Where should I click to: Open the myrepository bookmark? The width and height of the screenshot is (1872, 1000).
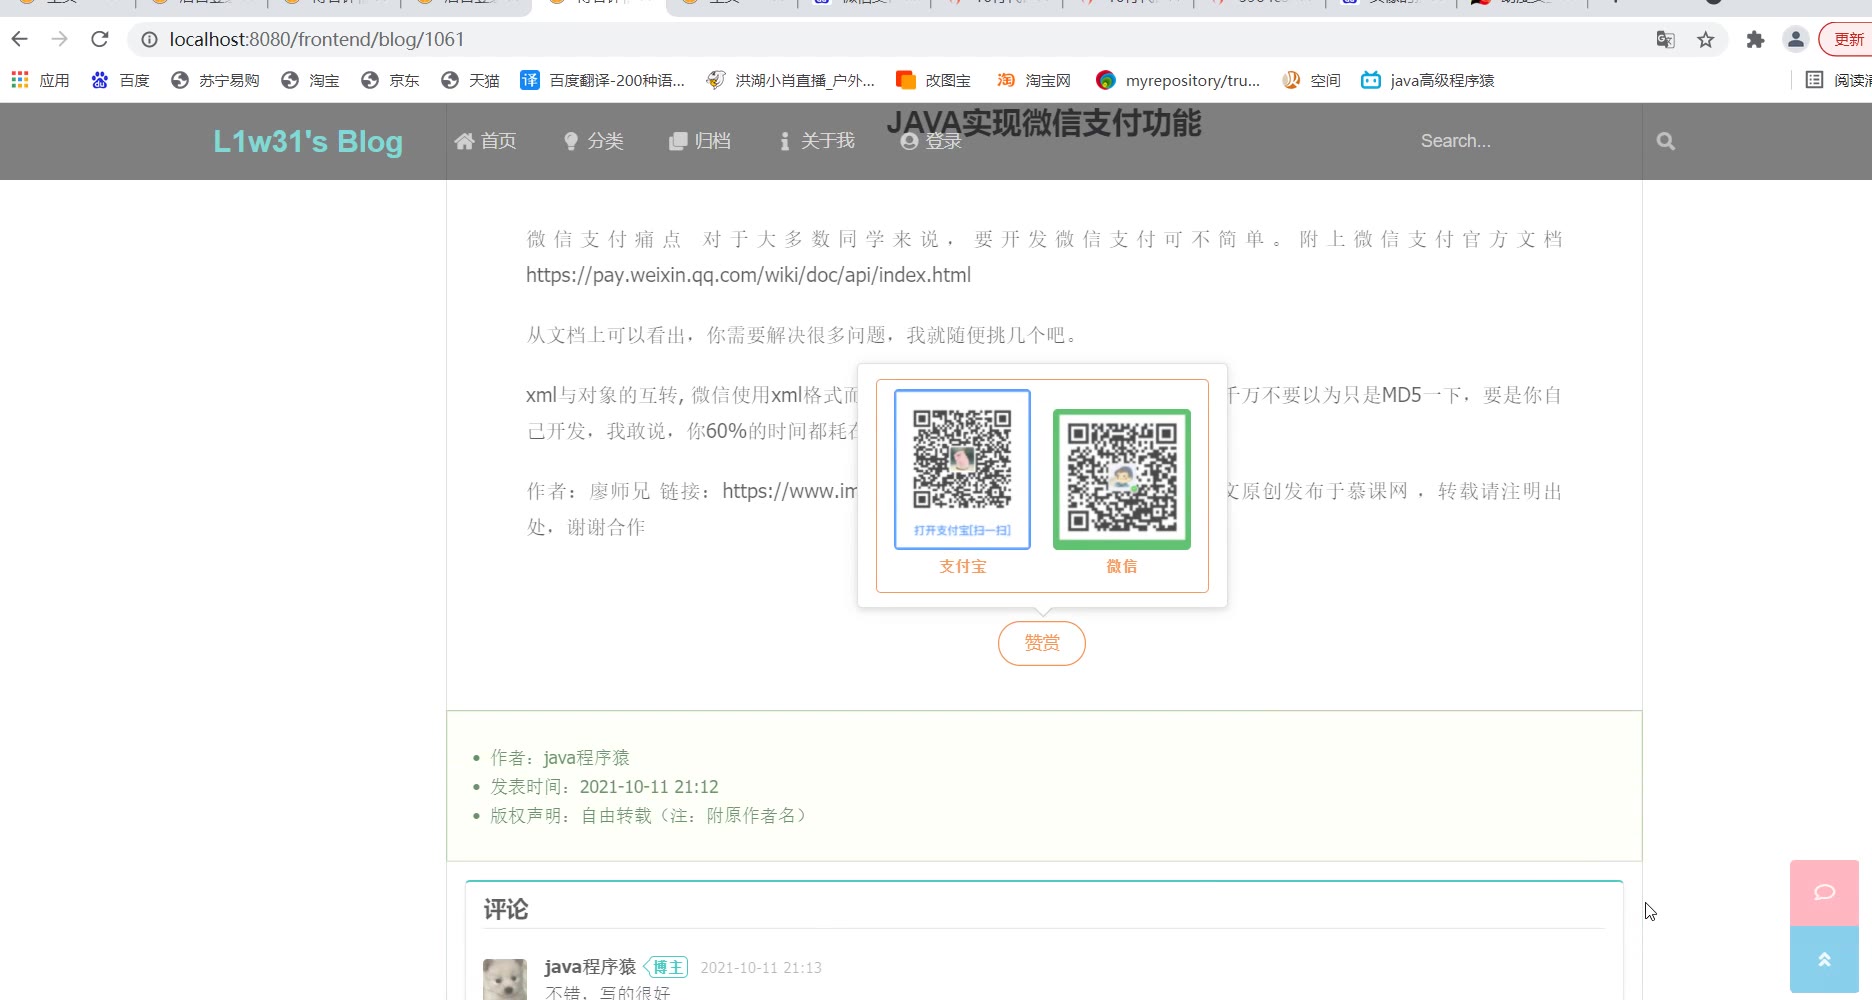(1178, 80)
